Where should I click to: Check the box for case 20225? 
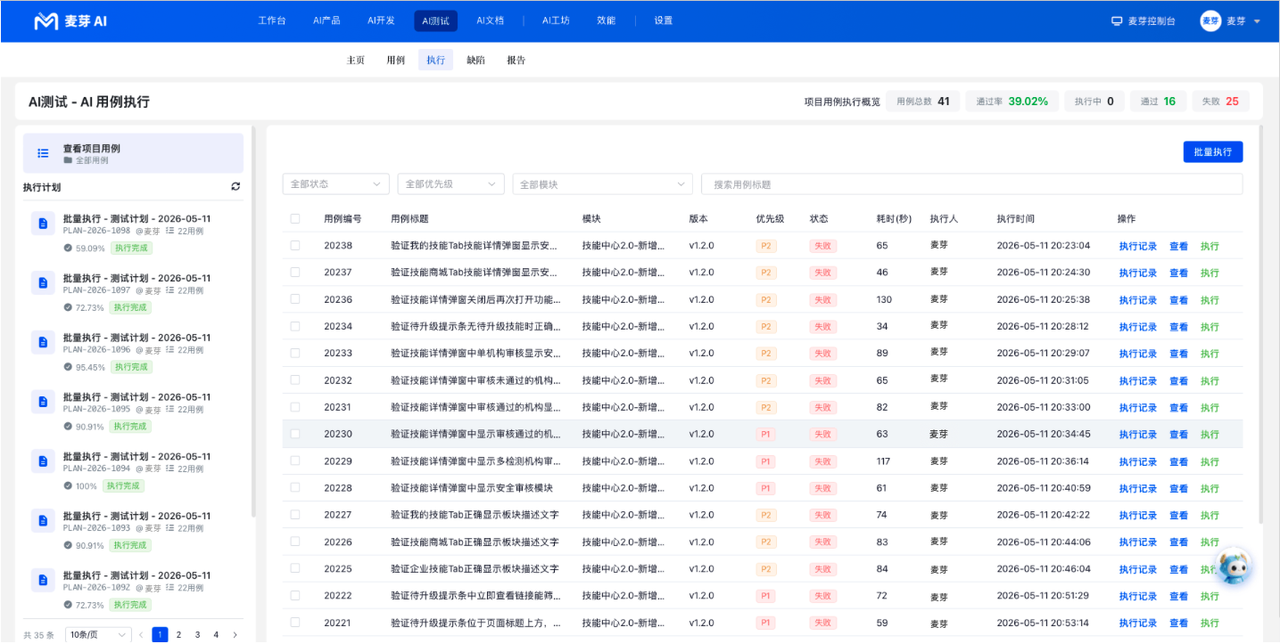point(295,569)
